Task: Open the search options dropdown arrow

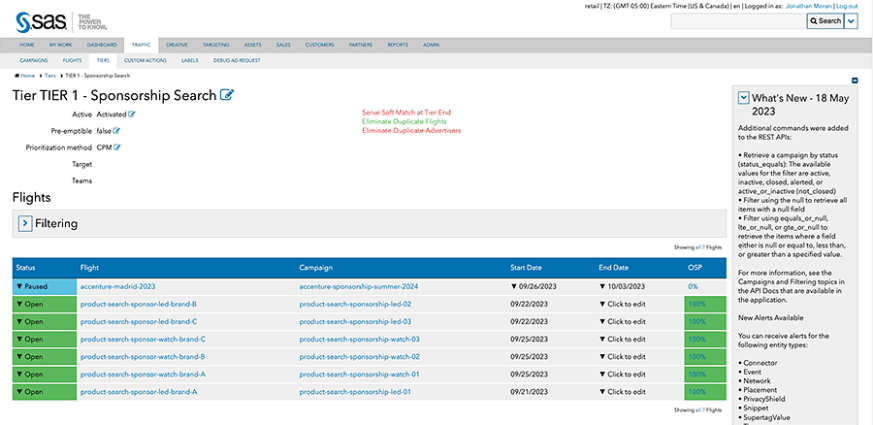Action: coord(851,21)
